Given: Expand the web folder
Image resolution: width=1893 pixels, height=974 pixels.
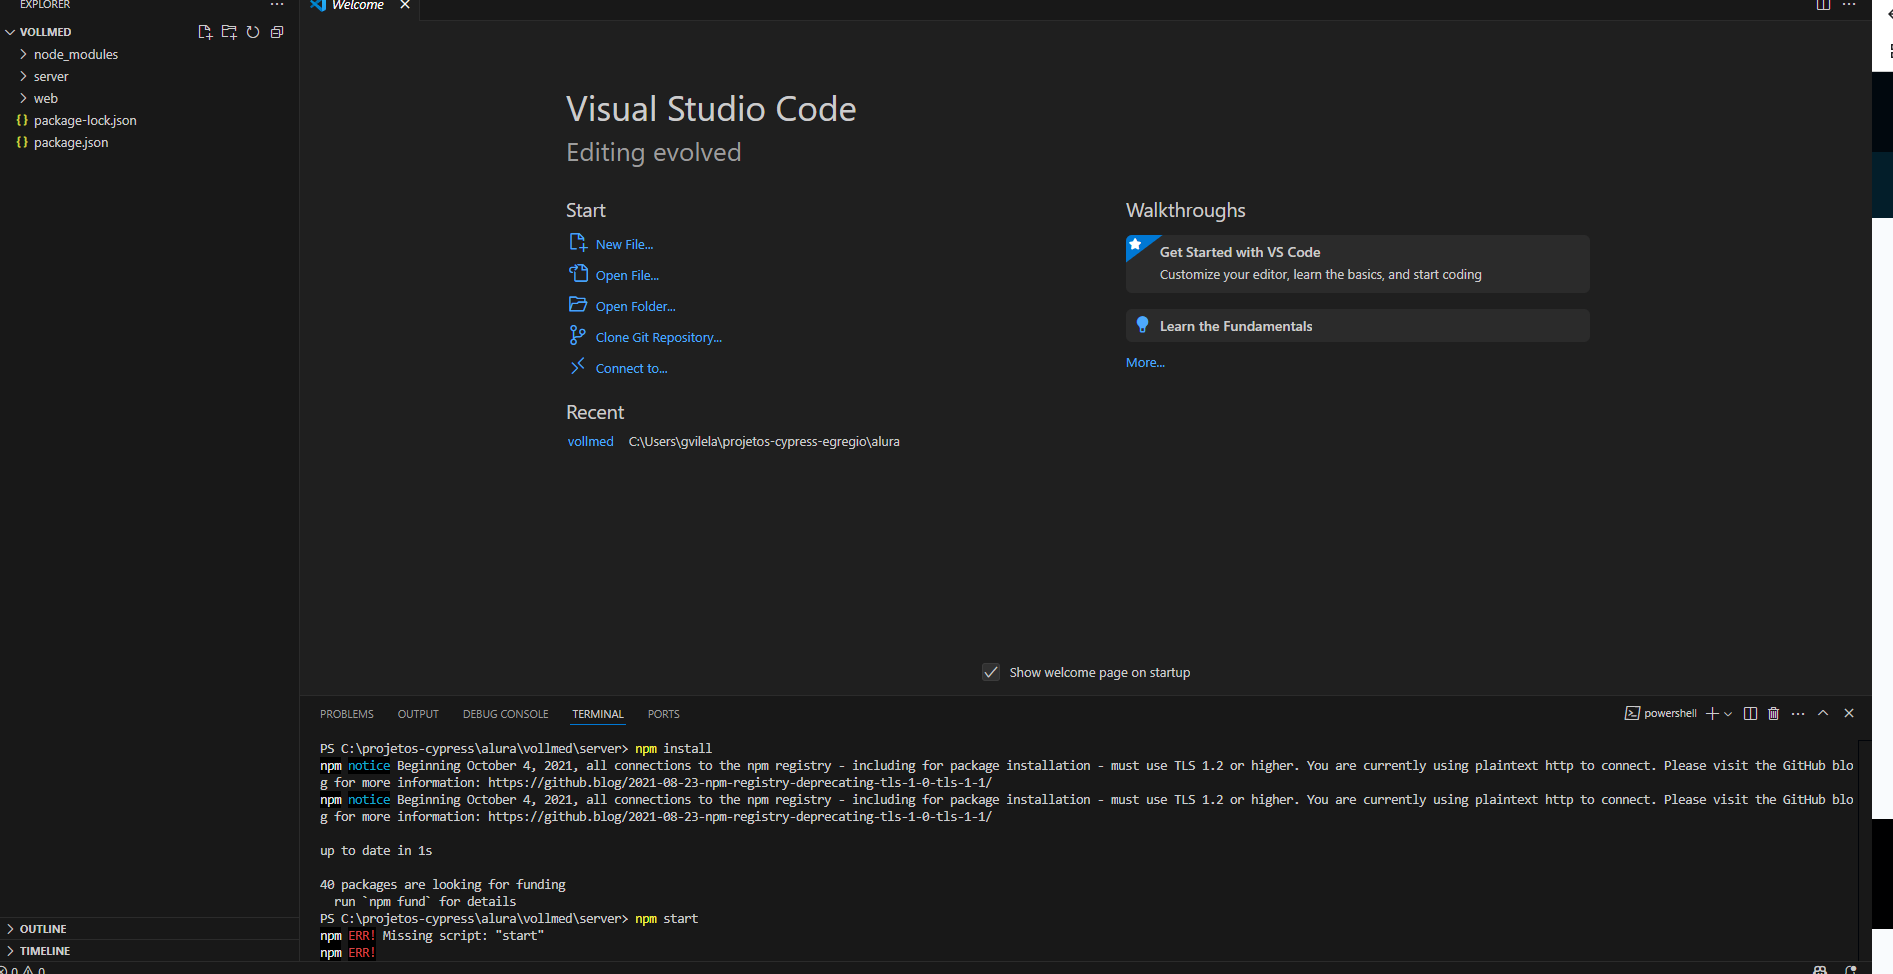Looking at the screenshot, I should point(150,98).
